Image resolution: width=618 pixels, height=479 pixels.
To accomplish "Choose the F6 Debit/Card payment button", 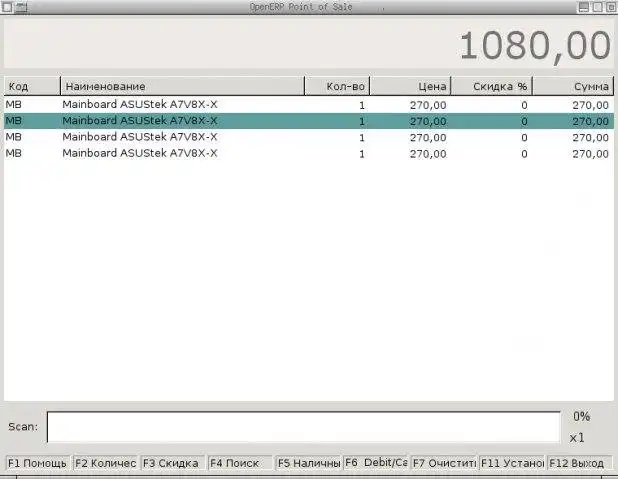I will coord(375,463).
